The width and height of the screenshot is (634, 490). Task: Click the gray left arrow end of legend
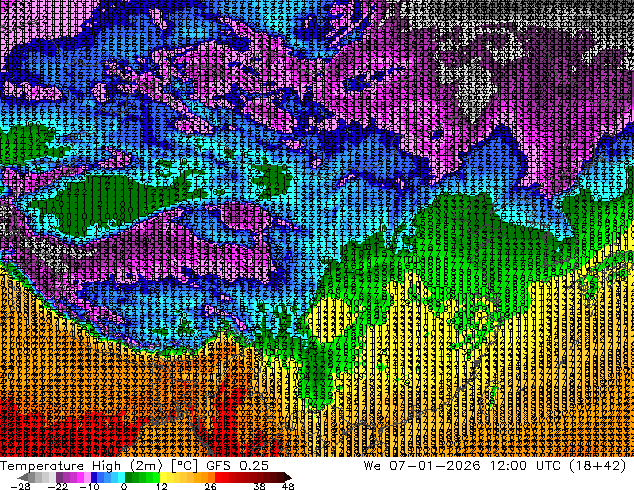pyautogui.click(x=23, y=477)
